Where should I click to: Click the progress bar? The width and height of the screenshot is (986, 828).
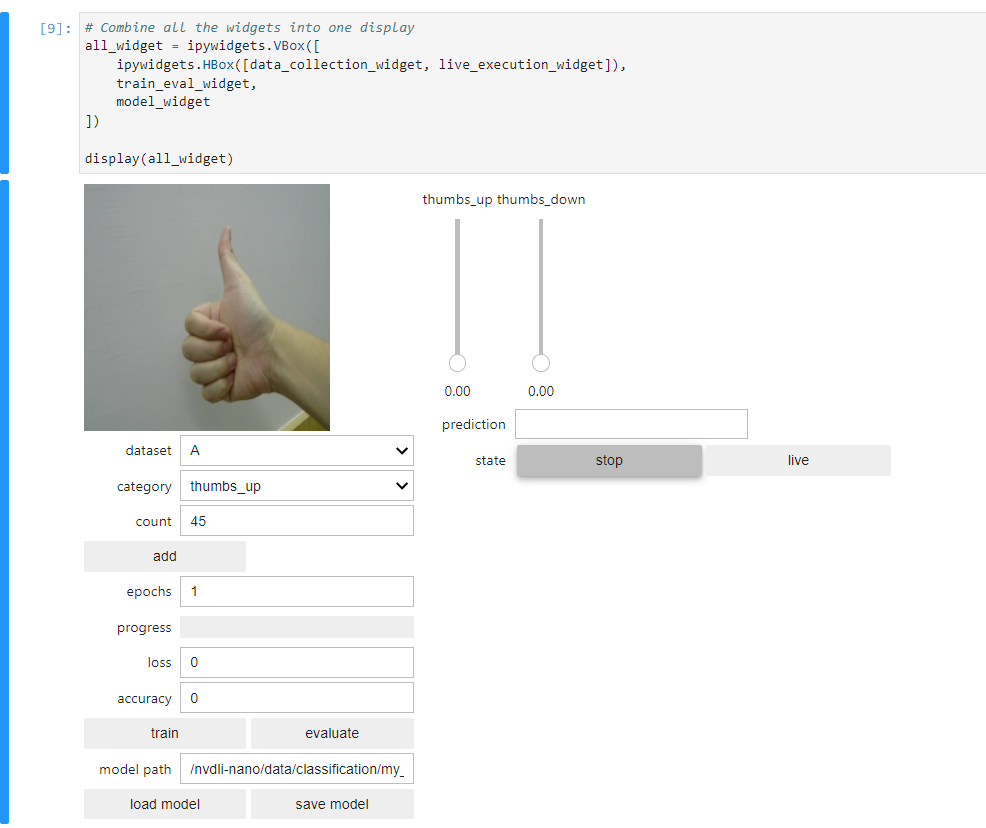click(x=297, y=627)
